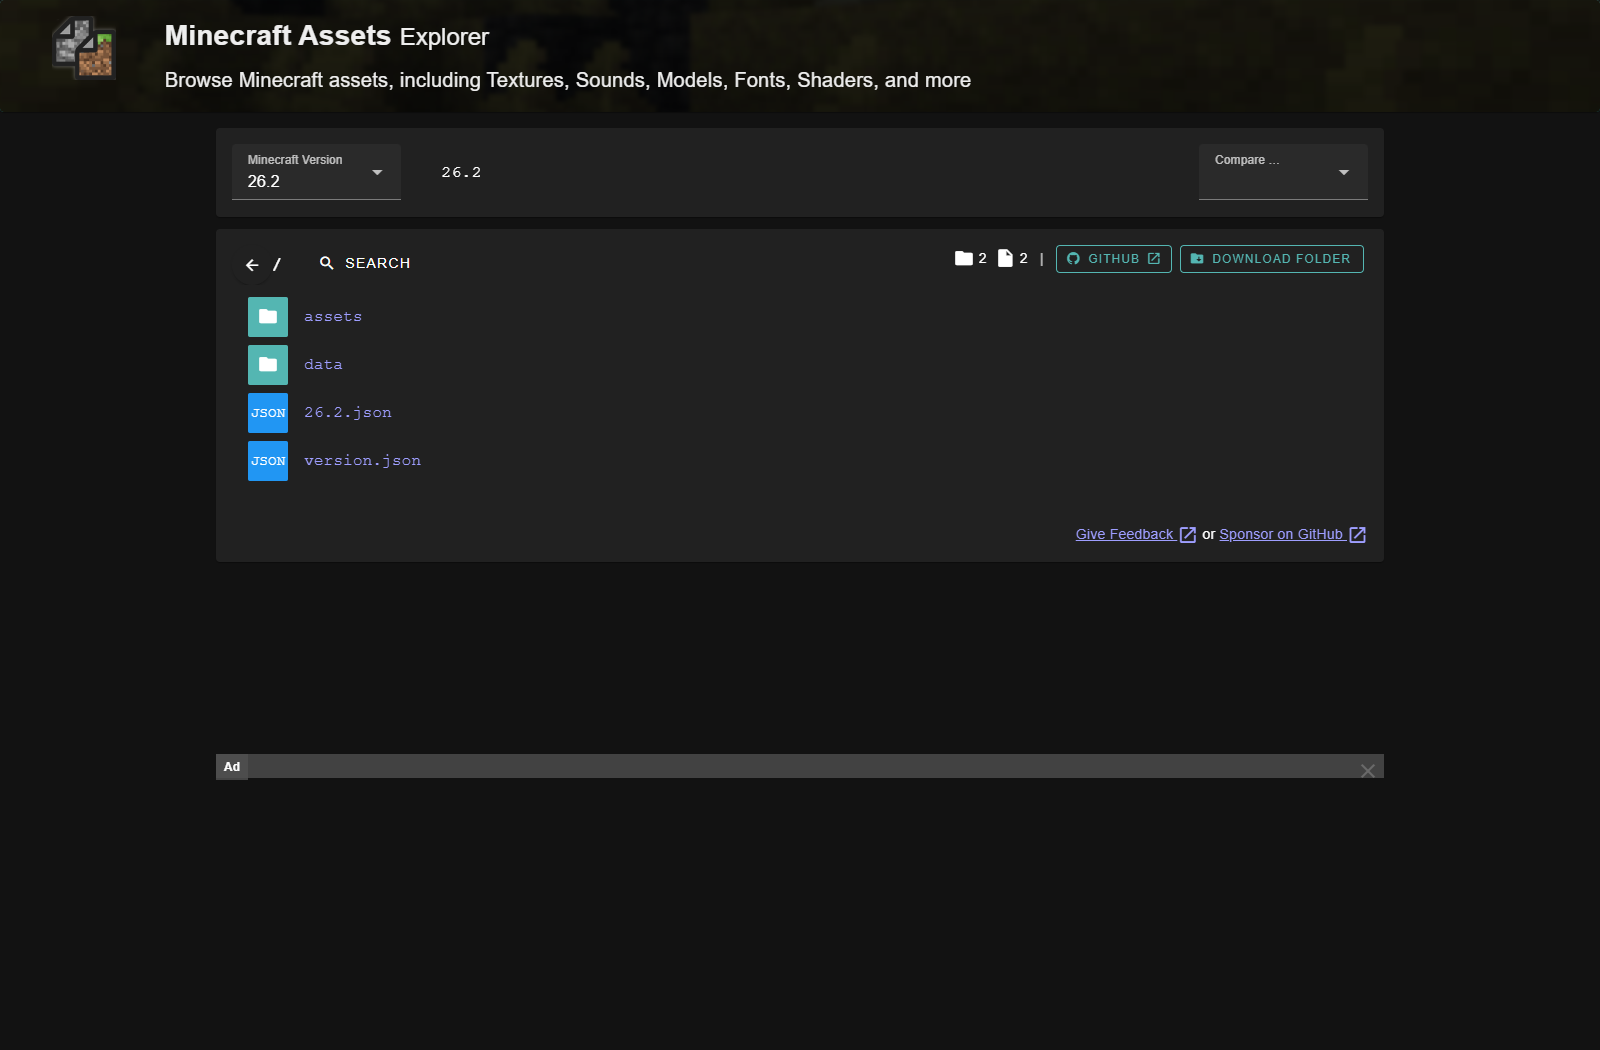Click the Minecraft Assets Explorer logo icon

pyautogui.click(x=84, y=48)
